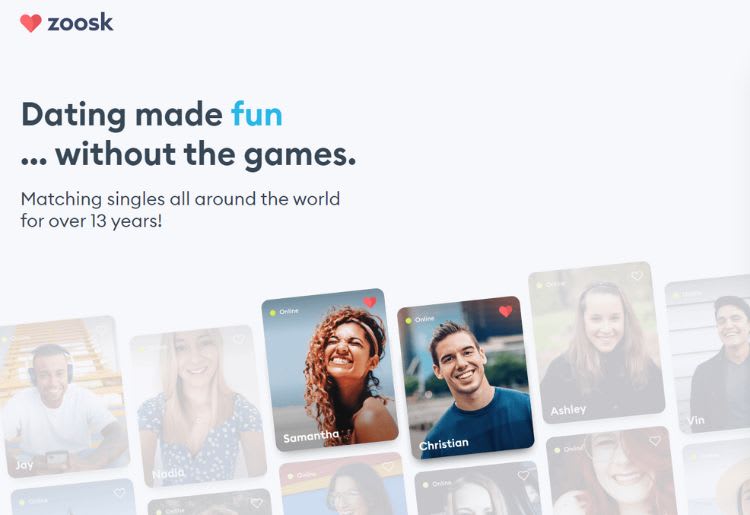Tap the heart outline on Nadia's card
Image resolution: width=750 pixels, height=515 pixels.
pos(239,340)
